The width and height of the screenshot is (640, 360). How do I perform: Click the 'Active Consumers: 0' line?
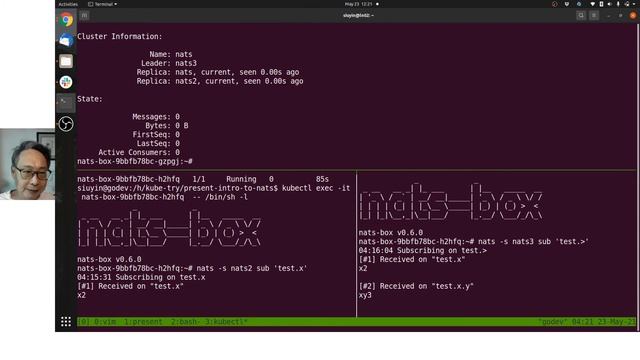(139, 152)
